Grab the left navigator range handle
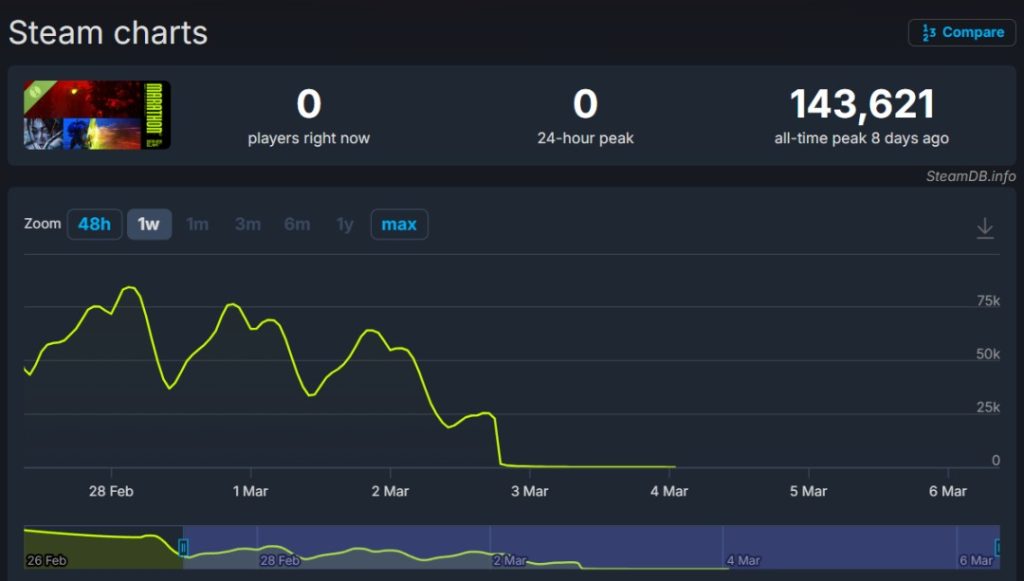Image resolution: width=1024 pixels, height=581 pixels. click(183, 546)
